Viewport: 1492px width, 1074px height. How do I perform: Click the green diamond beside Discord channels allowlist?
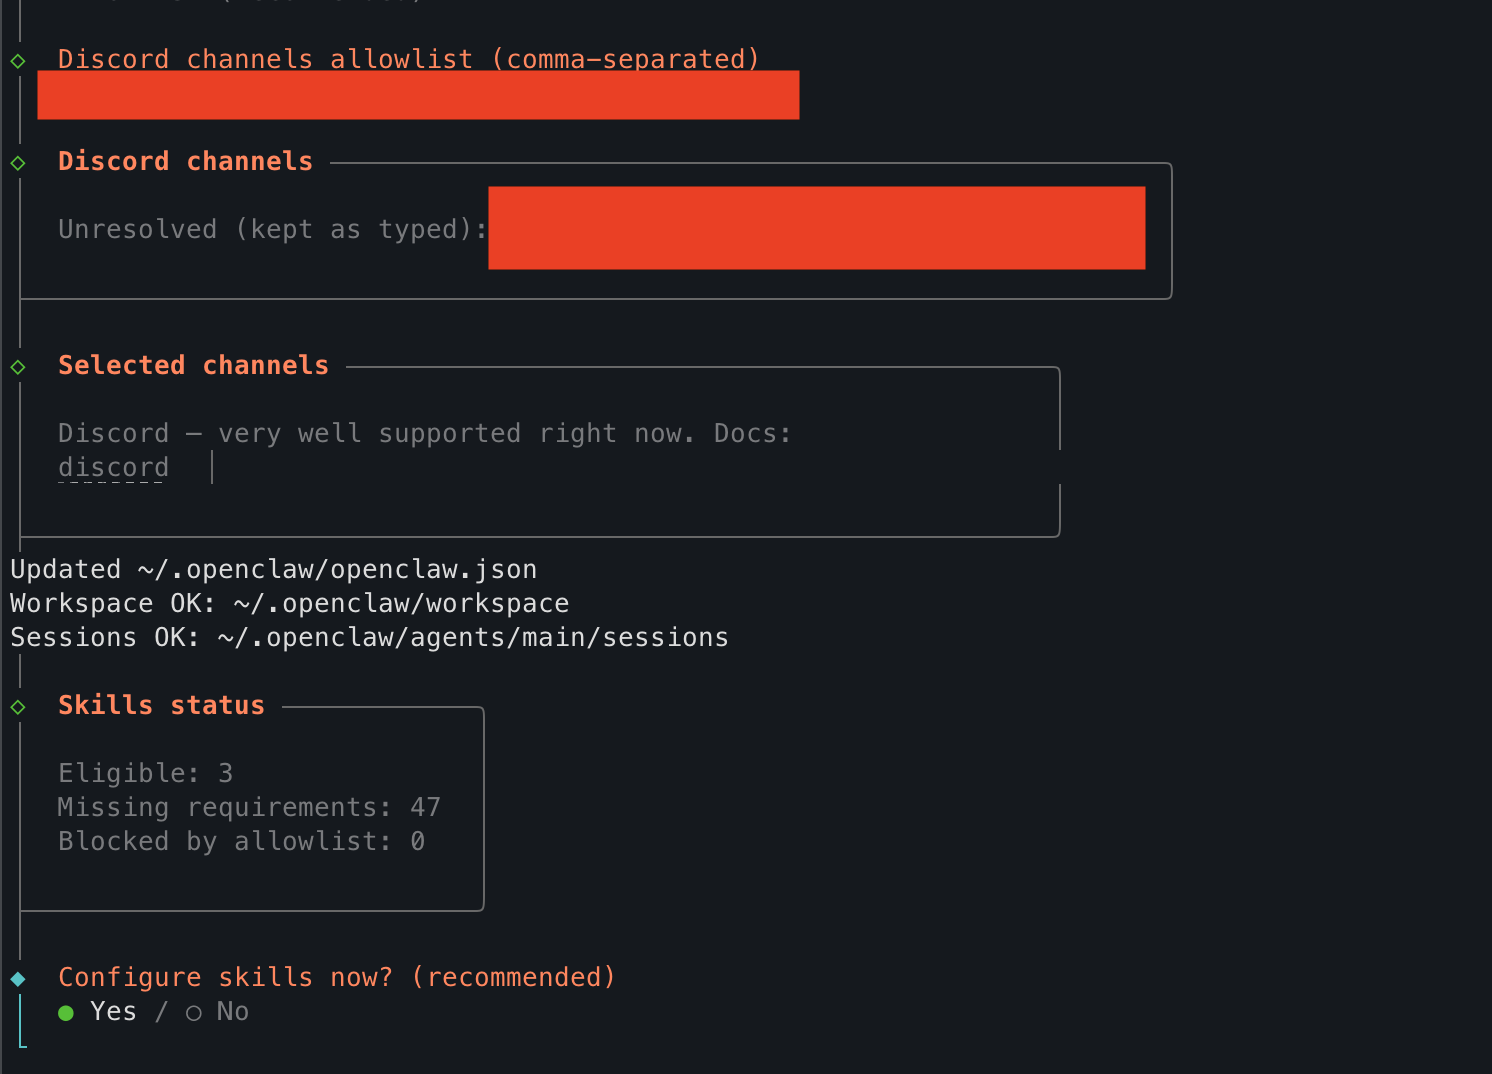click(18, 61)
